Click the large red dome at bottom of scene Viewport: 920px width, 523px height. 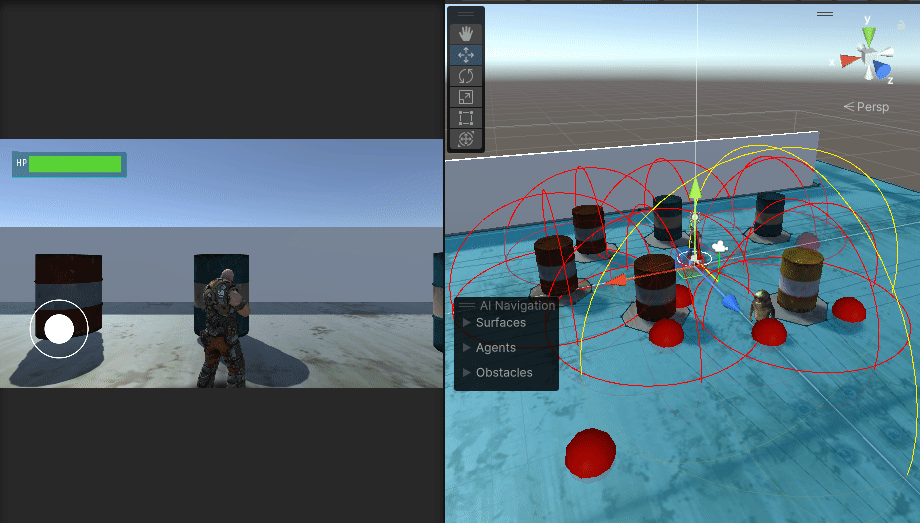591,452
